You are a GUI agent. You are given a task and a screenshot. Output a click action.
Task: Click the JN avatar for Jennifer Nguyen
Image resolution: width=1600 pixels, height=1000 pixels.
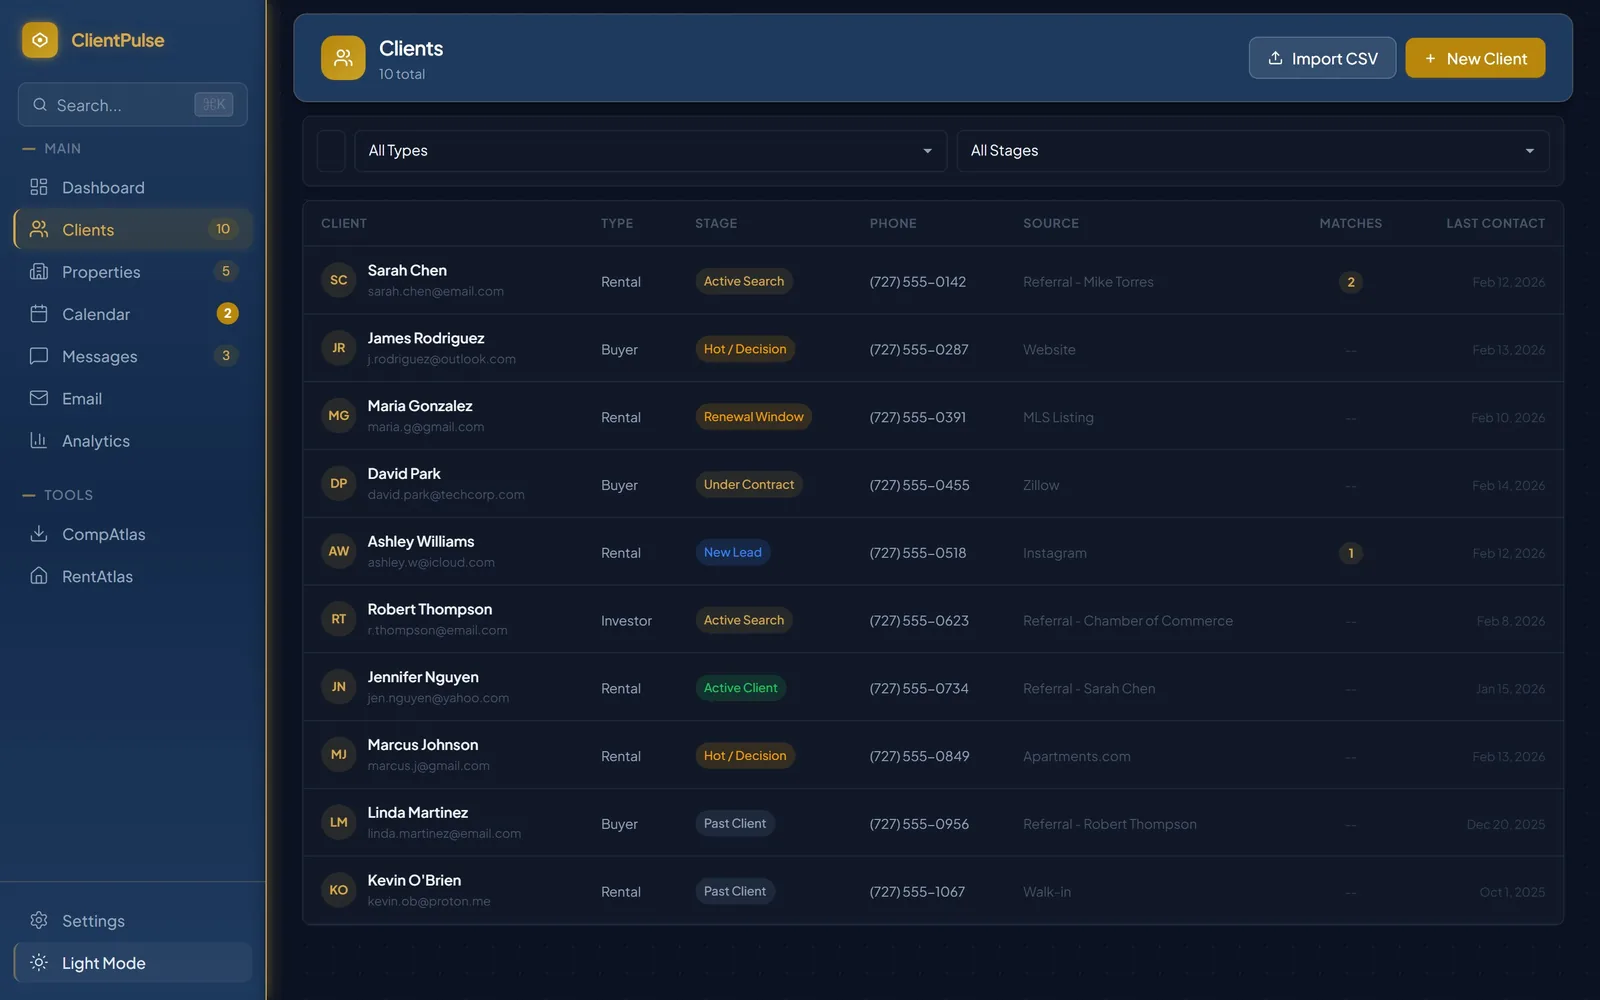339,687
